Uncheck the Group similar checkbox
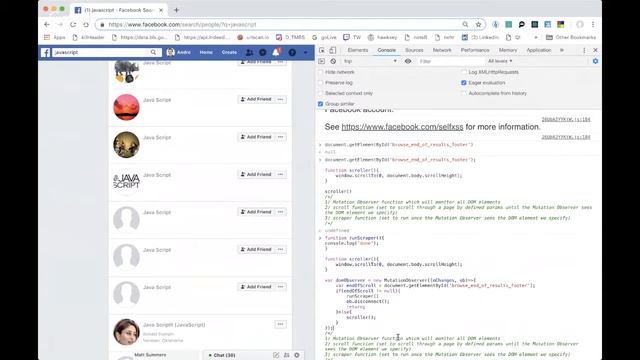This screenshot has height=360, width=640. coord(320,104)
